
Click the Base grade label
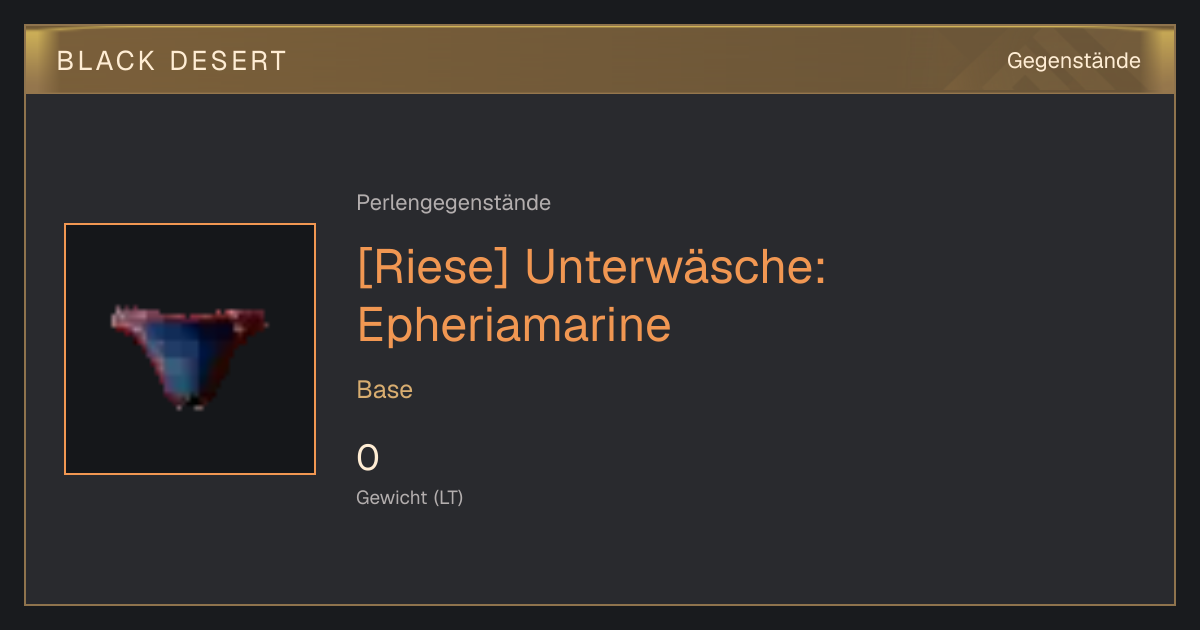385,390
